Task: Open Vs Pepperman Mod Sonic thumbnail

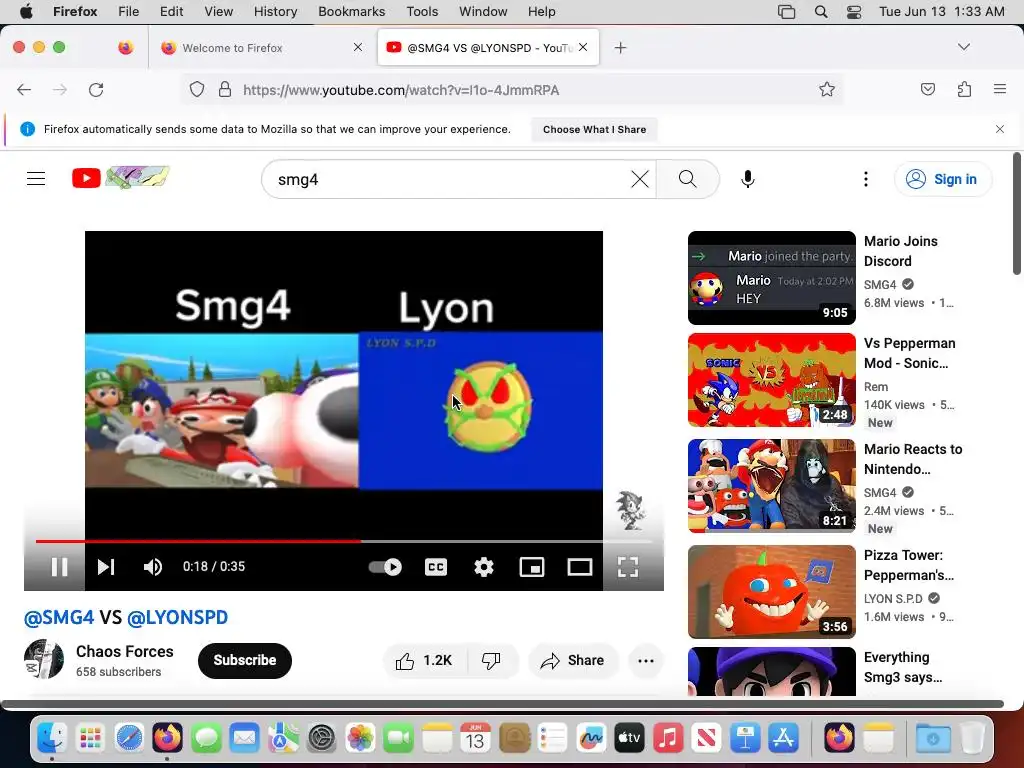Action: [772, 380]
